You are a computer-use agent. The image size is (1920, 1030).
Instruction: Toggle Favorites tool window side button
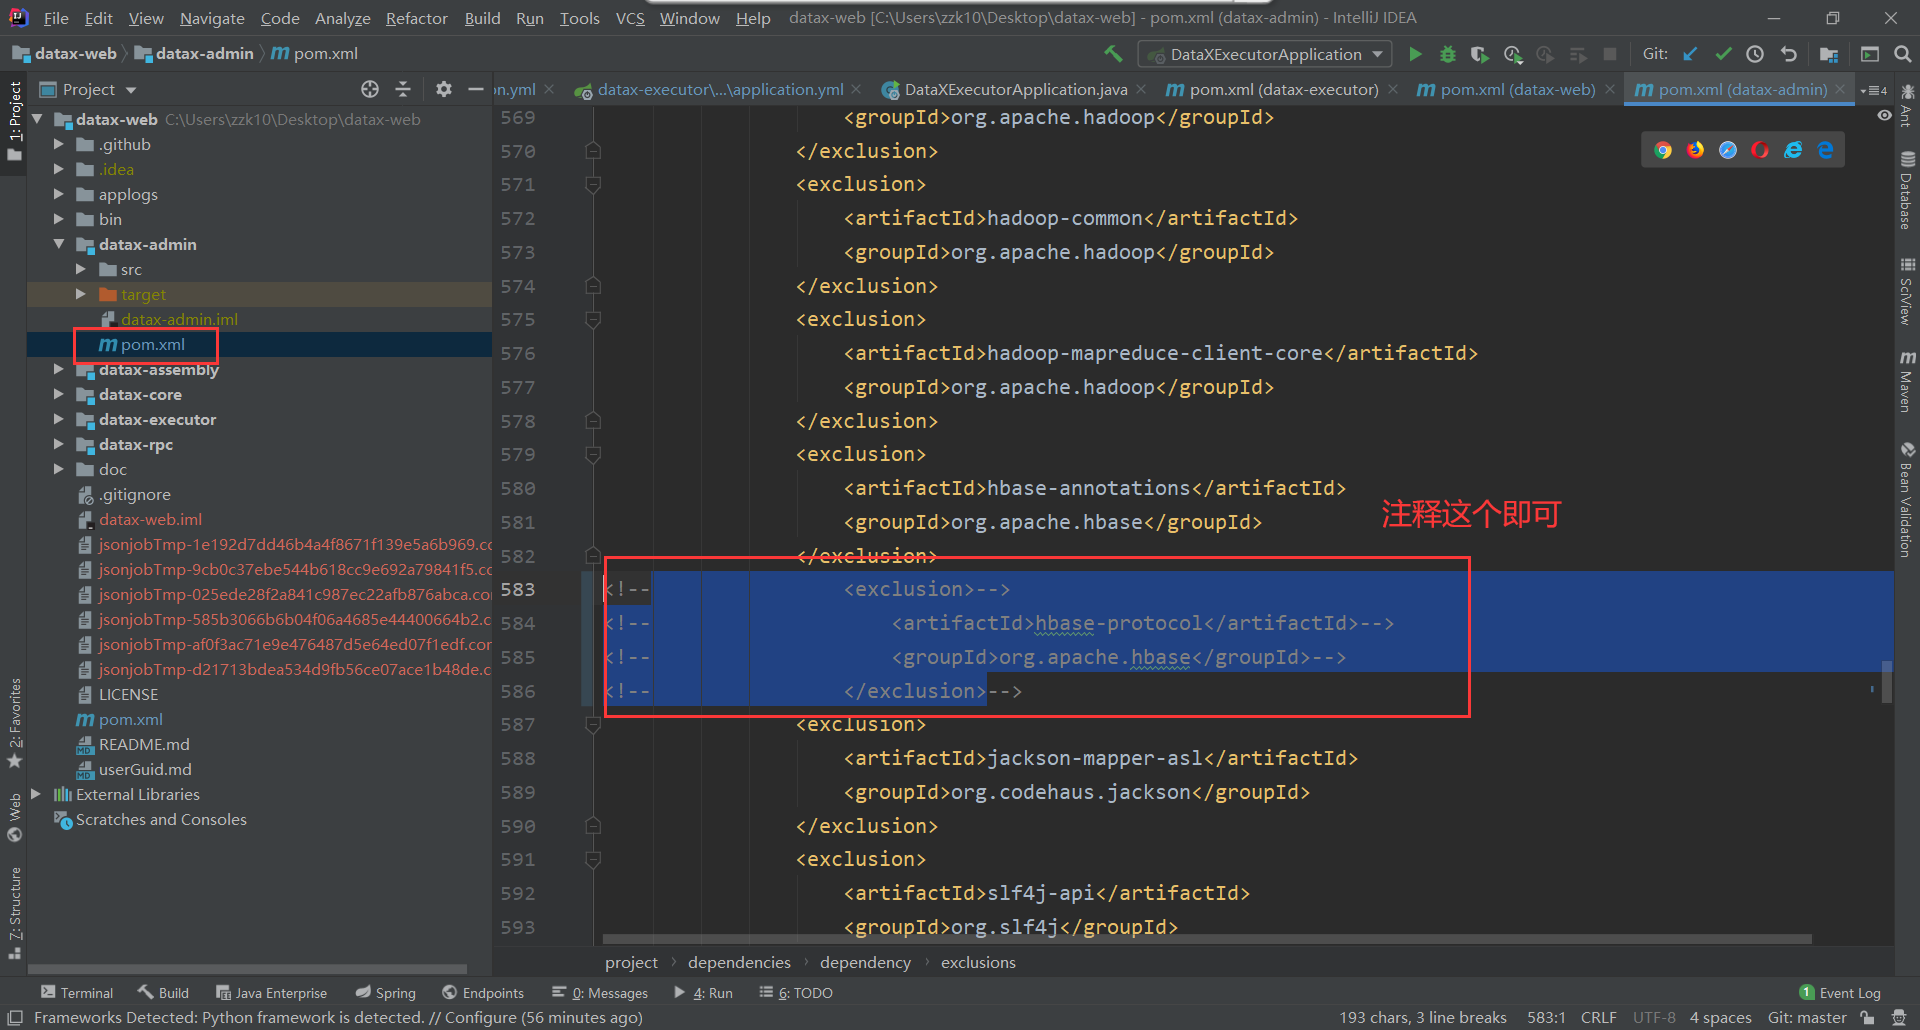click(x=14, y=724)
